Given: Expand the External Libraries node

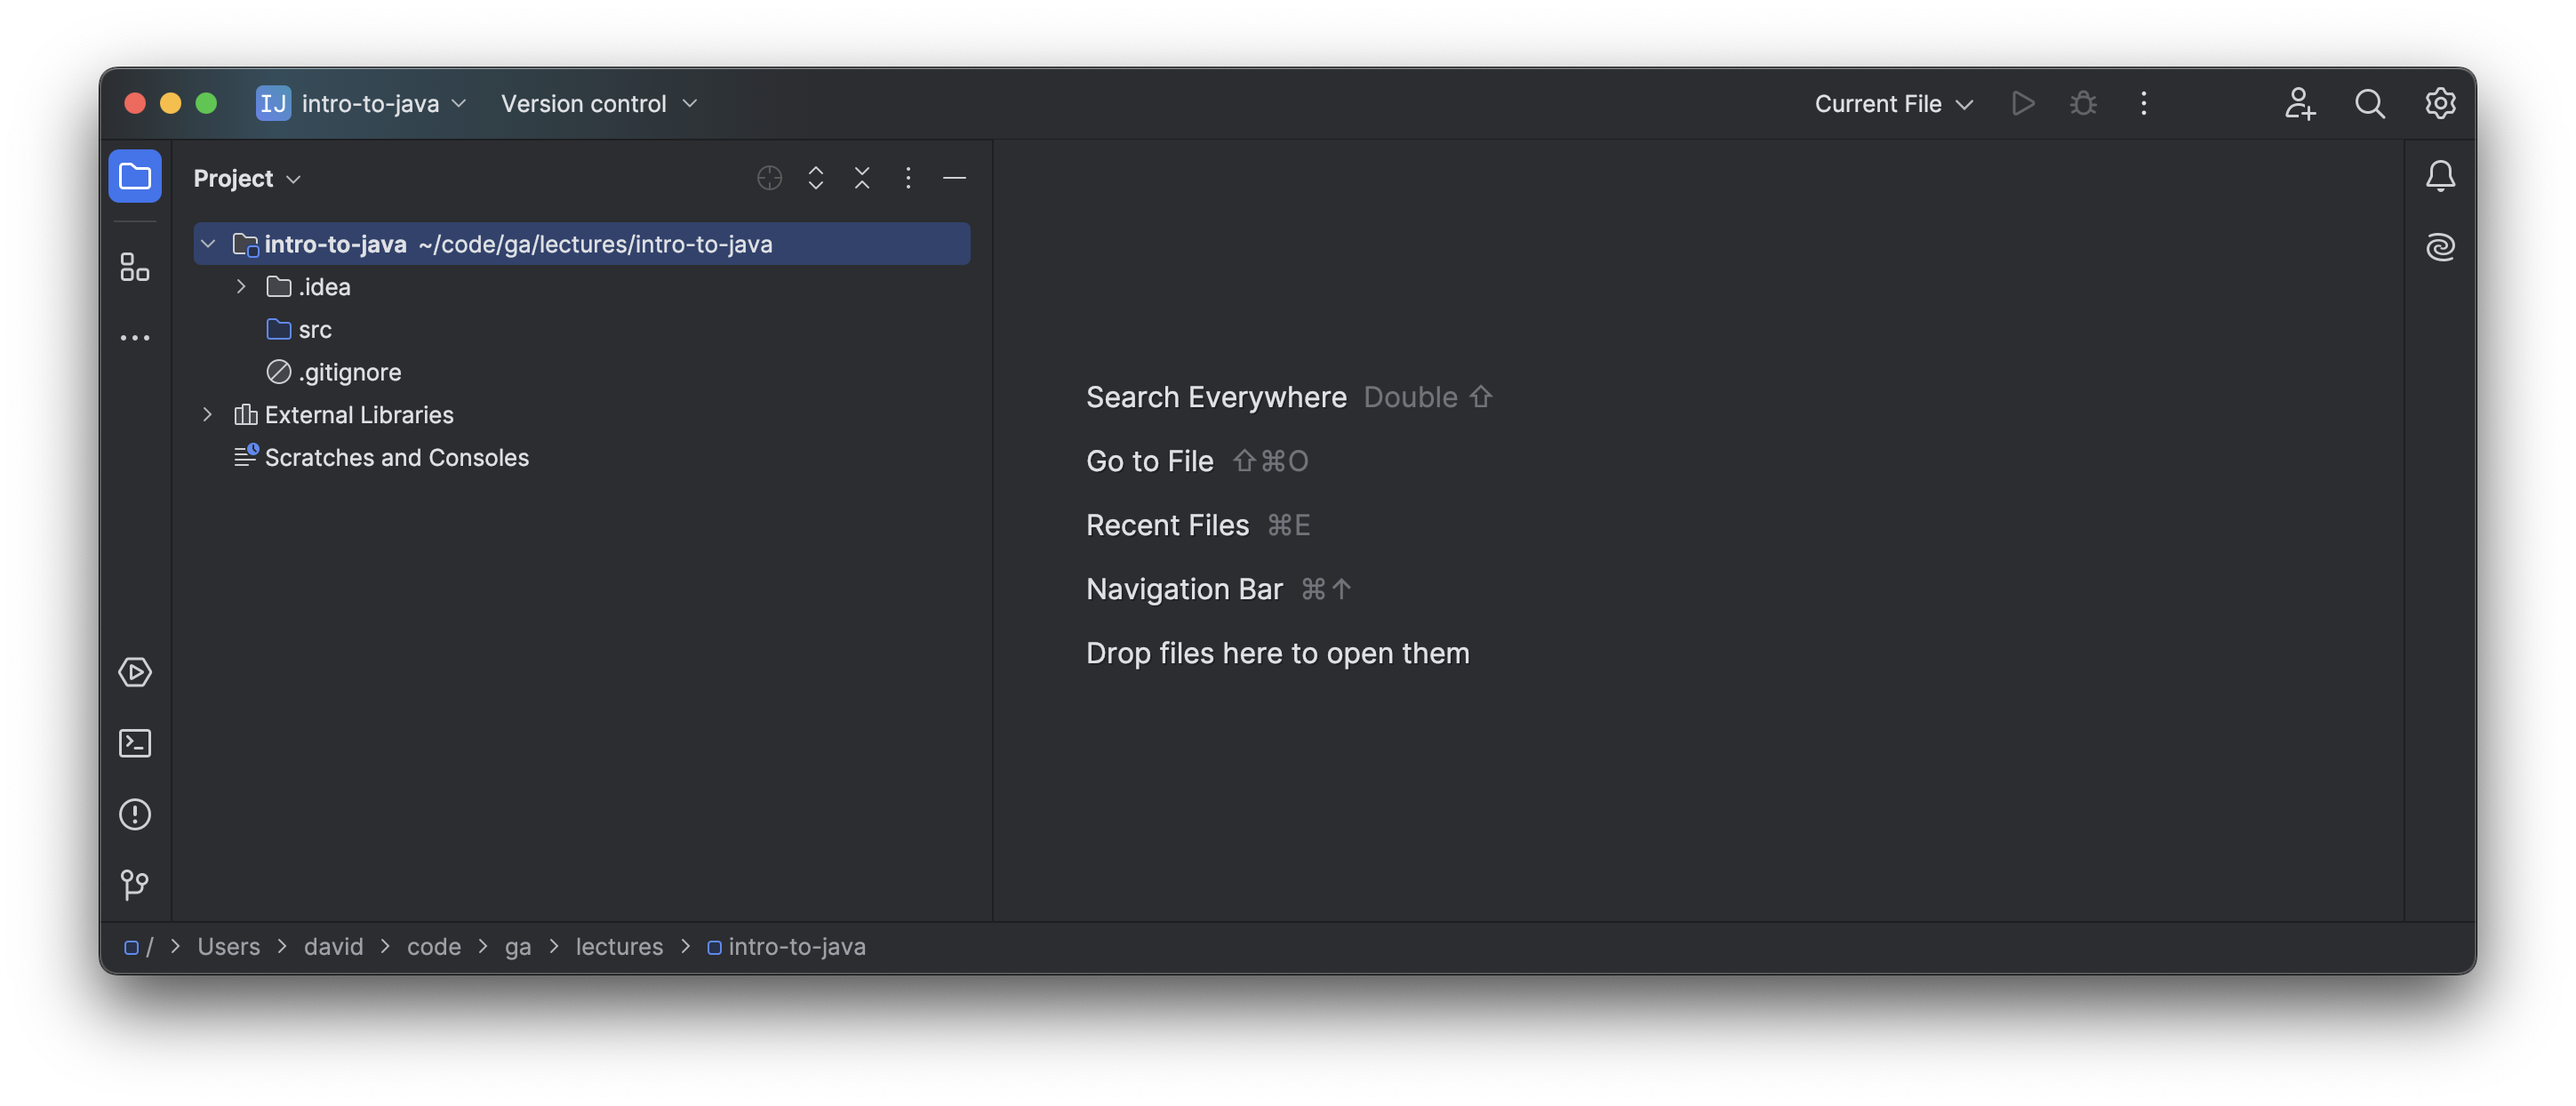Looking at the screenshot, I should click(x=207, y=414).
